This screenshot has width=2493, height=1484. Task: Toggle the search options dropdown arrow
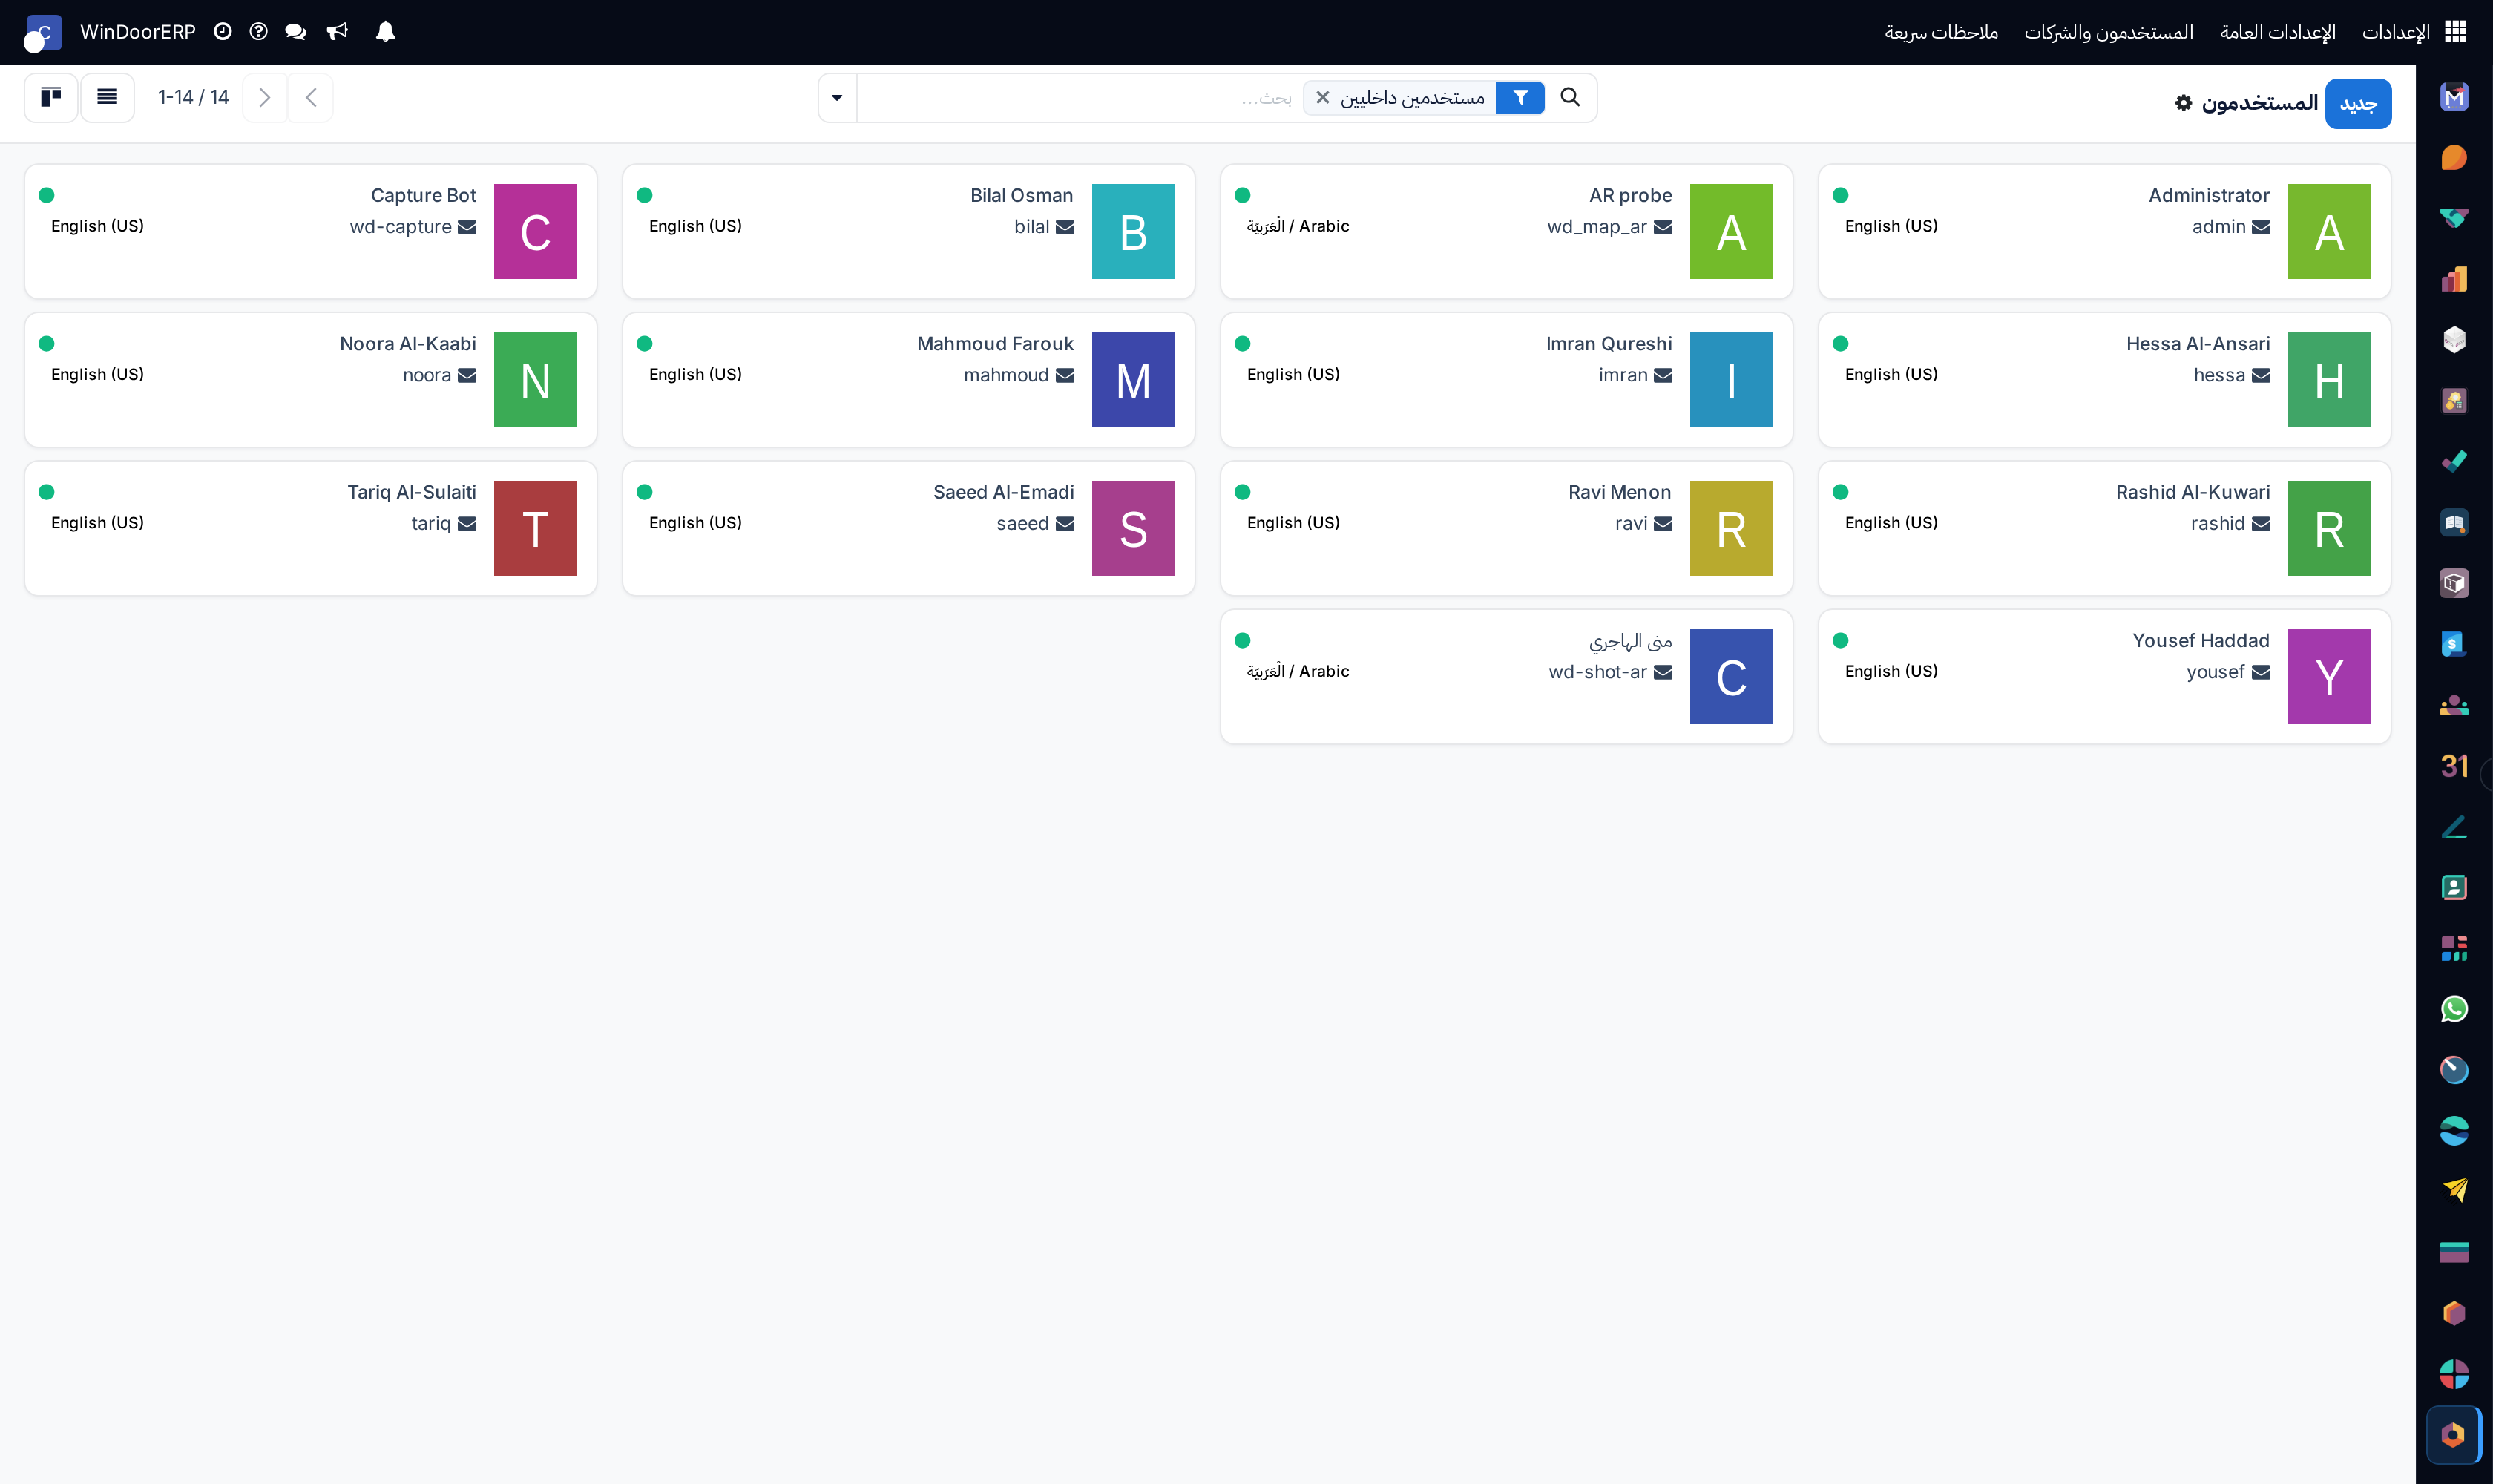(x=837, y=98)
